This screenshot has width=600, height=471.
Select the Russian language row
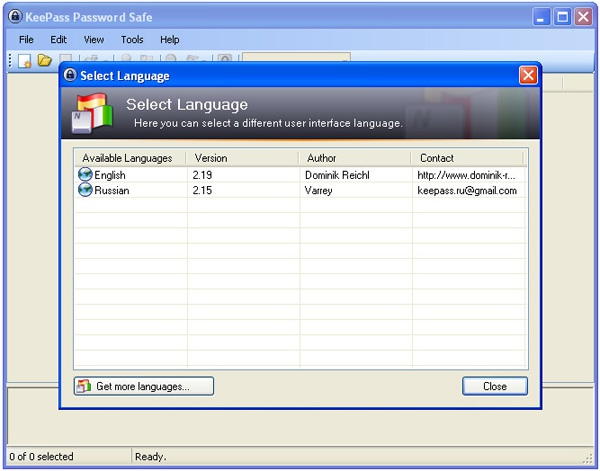[301, 190]
